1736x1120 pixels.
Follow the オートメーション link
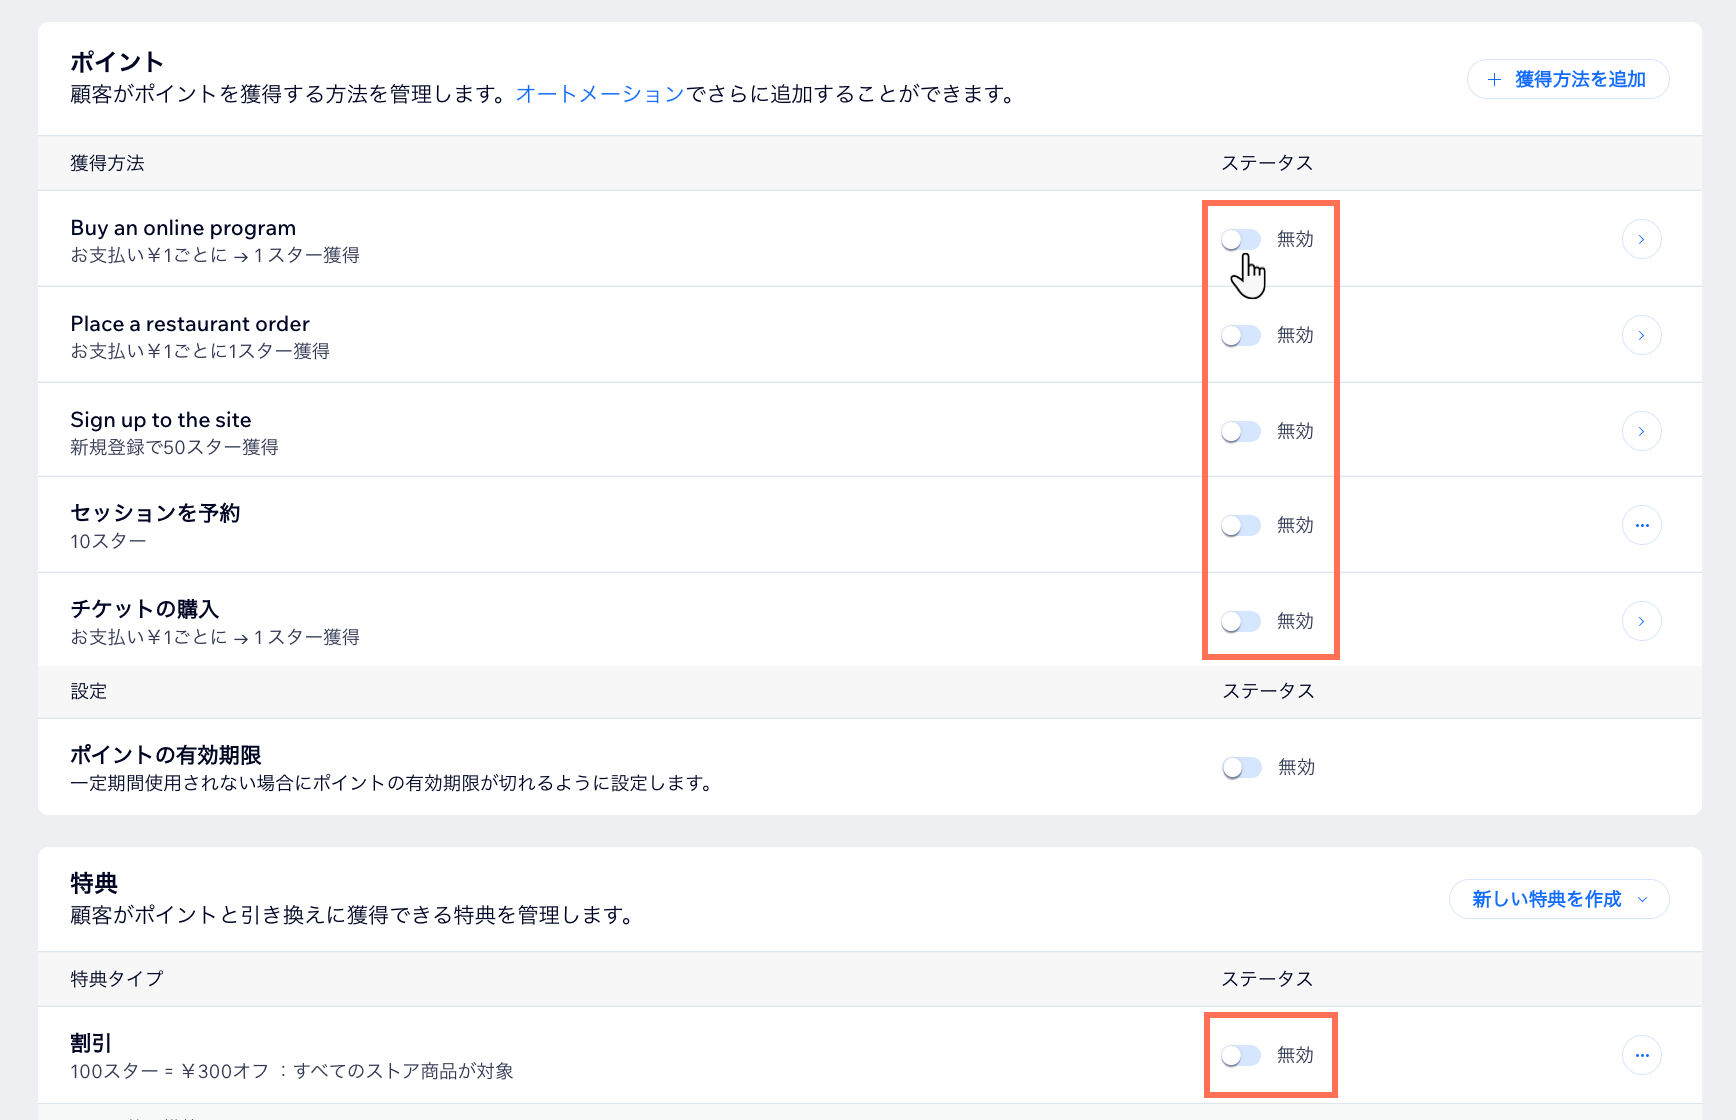coord(600,94)
